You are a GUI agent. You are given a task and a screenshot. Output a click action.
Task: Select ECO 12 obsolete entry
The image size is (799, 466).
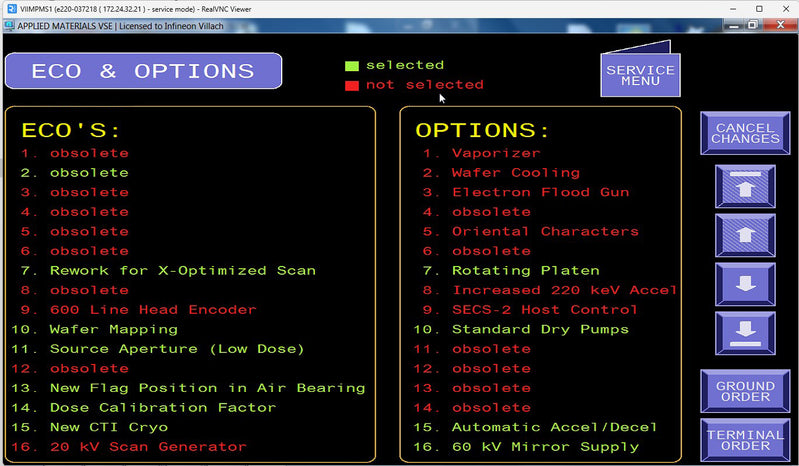pos(70,369)
